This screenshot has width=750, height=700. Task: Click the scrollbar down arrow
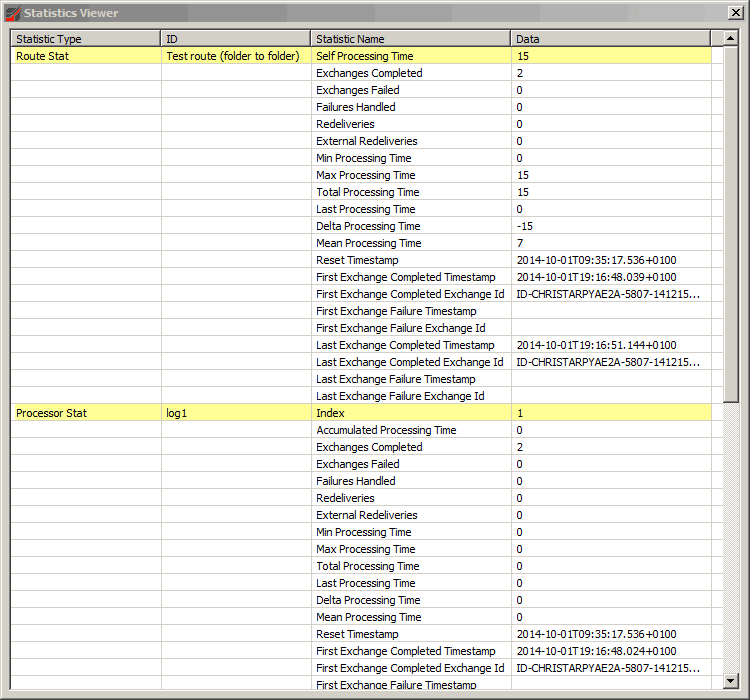731,682
